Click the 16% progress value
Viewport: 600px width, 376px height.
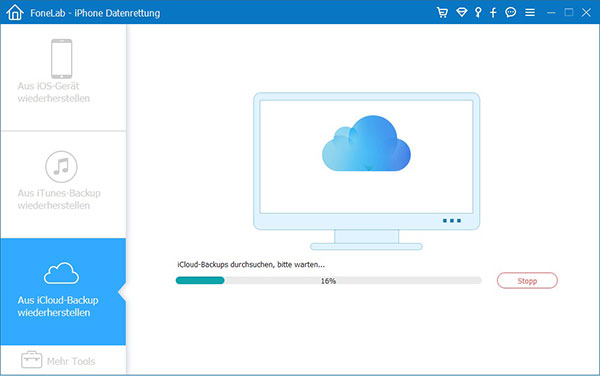[328, 281]
